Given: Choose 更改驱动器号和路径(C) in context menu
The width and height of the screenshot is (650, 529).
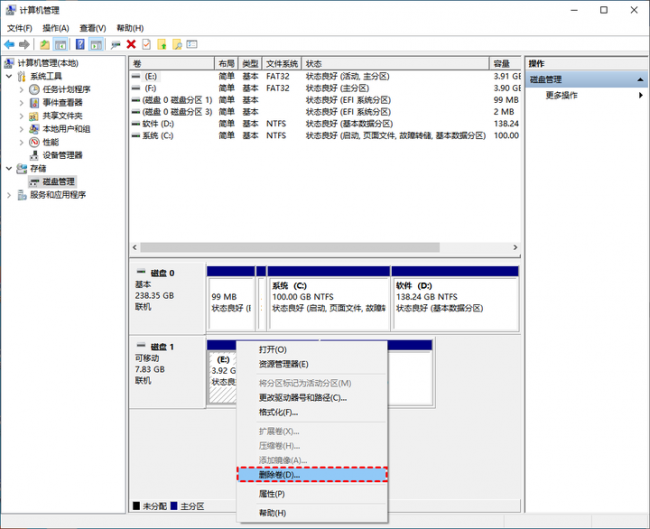Looking at the screenshot, I should click(312, 398).
